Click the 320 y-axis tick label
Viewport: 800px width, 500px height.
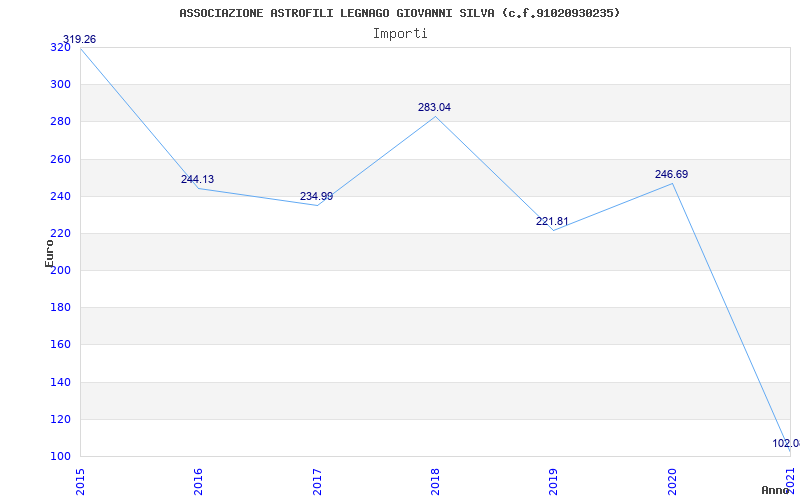[60, 47]
